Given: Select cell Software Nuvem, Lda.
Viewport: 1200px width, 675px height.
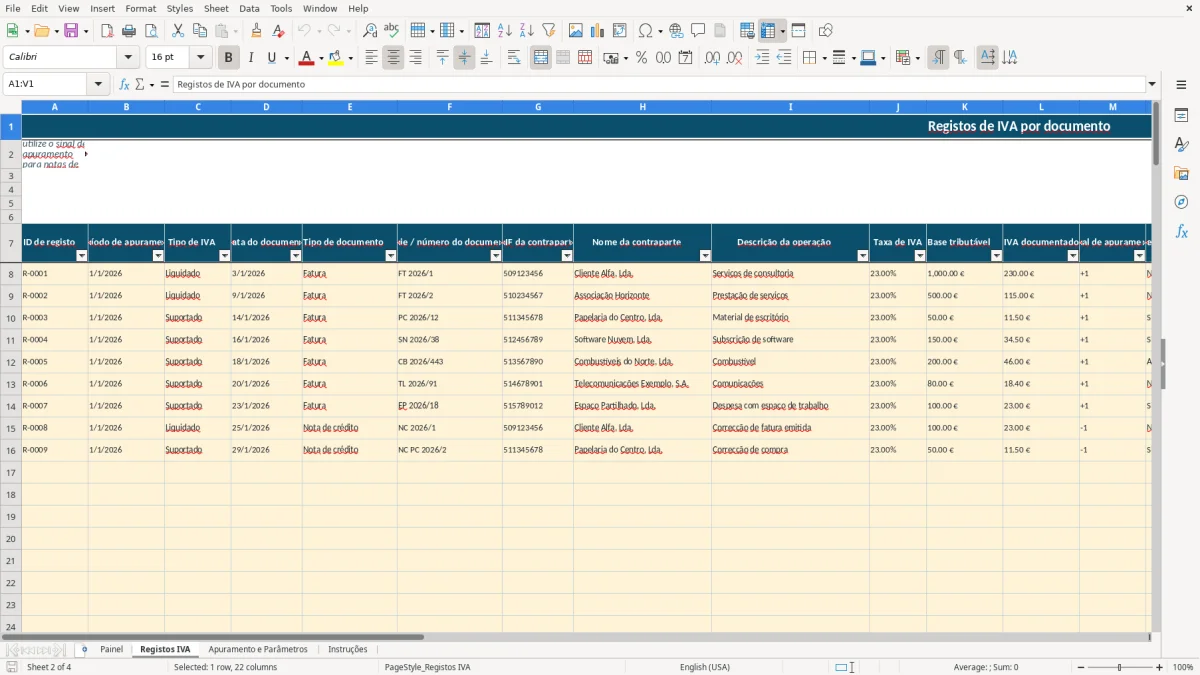Looking at the screenshot, I should [x=642, y=340].
